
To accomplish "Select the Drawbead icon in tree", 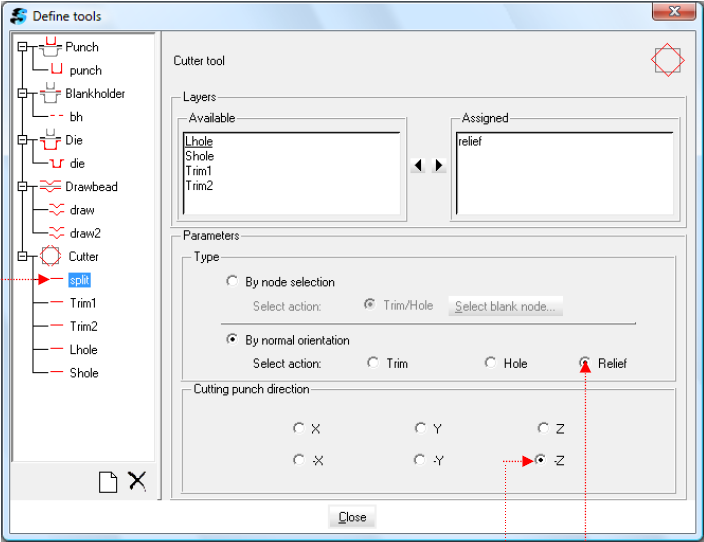I will click(x=50, y=186).
